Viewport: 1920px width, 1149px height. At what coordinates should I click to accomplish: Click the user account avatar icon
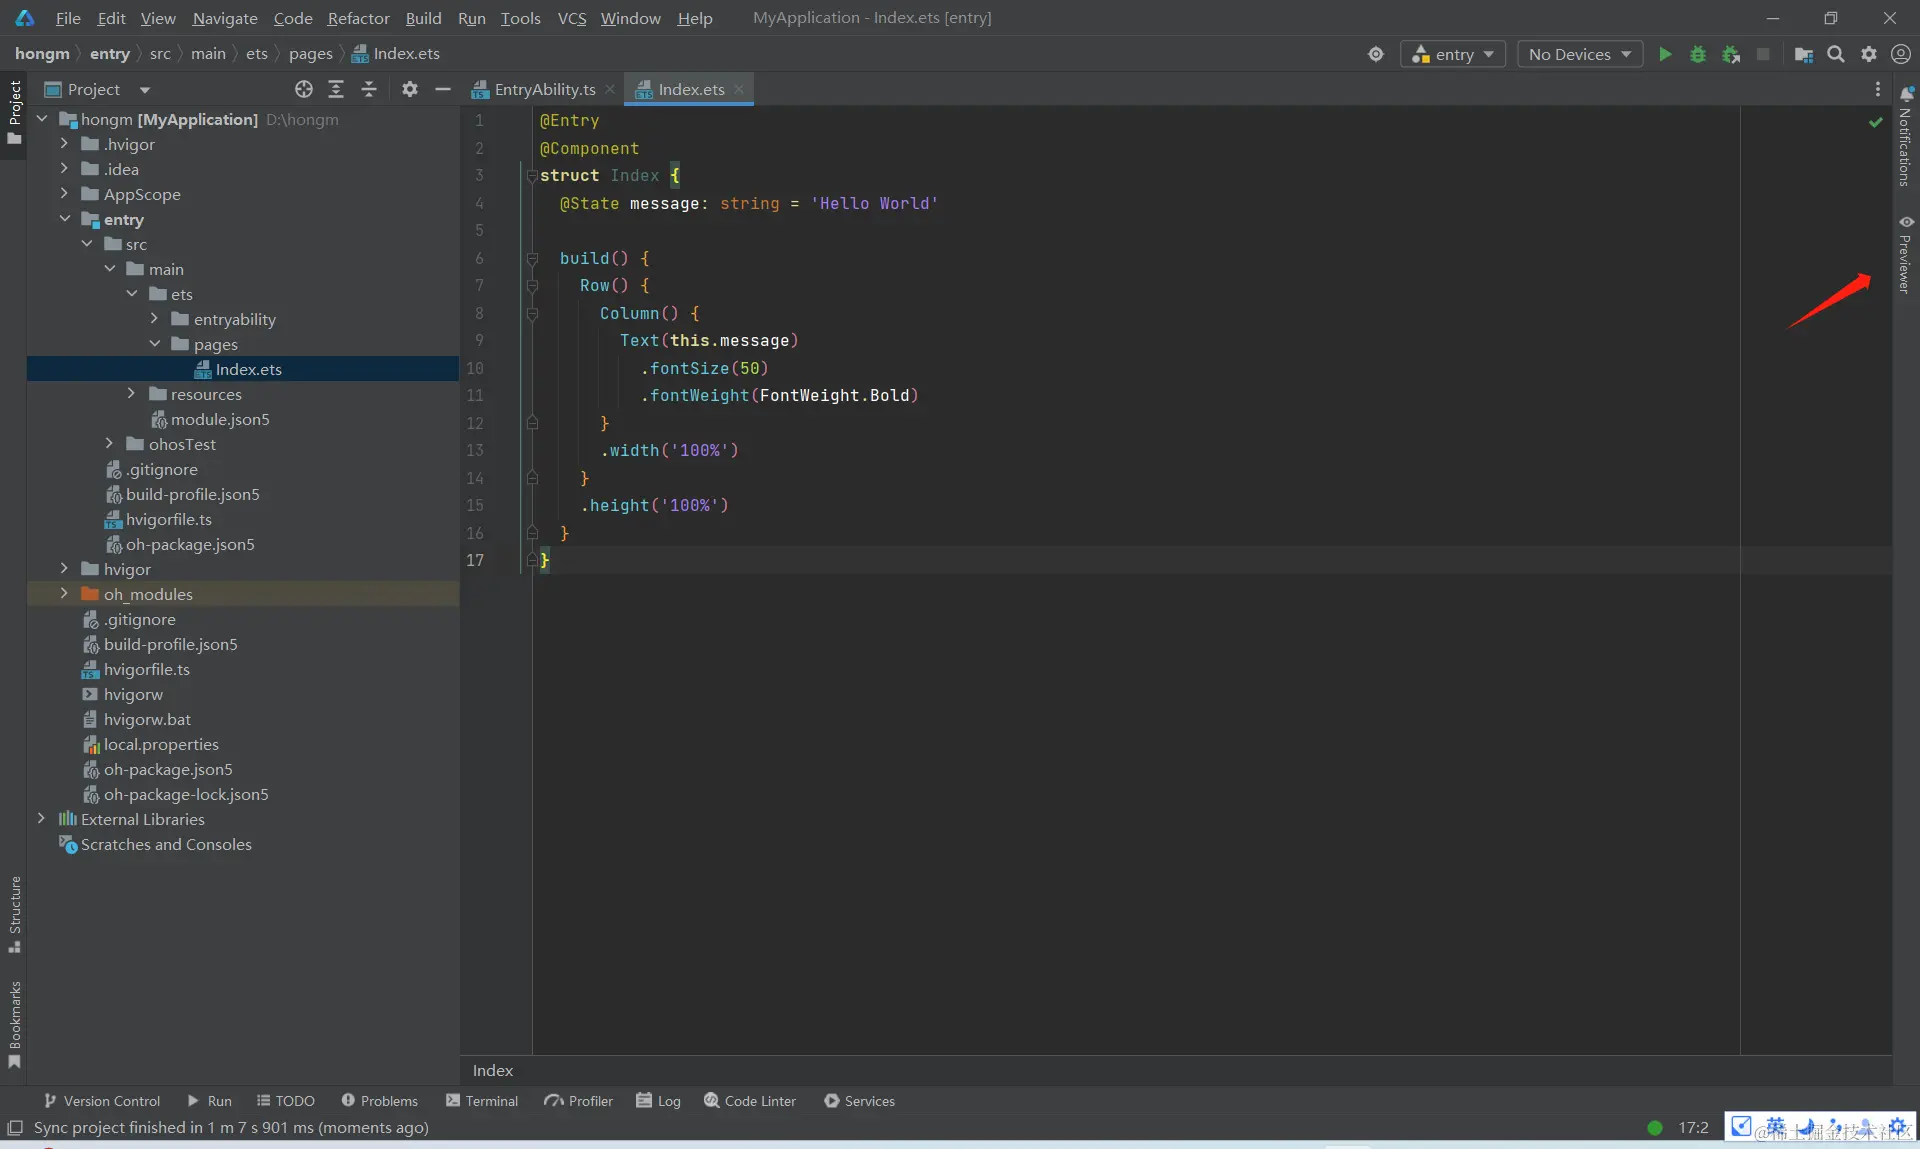tap(1901, 54)
